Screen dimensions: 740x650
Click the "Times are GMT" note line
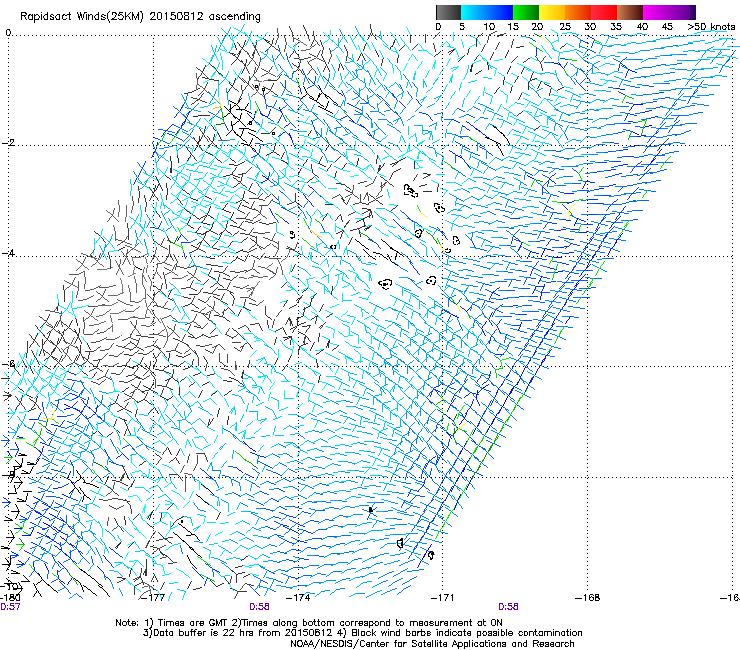[309, 623]
